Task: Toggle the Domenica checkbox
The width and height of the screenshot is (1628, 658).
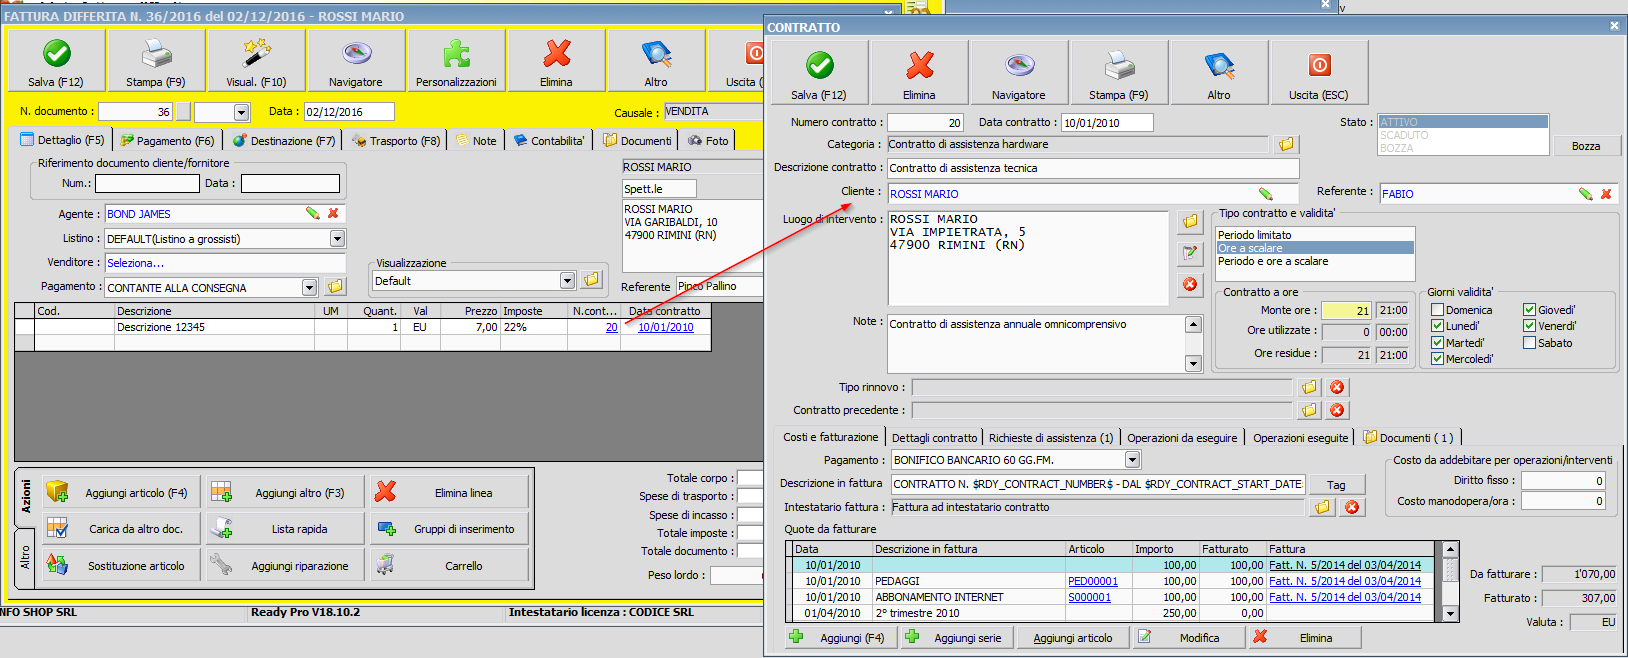Action: [1437, 310]
